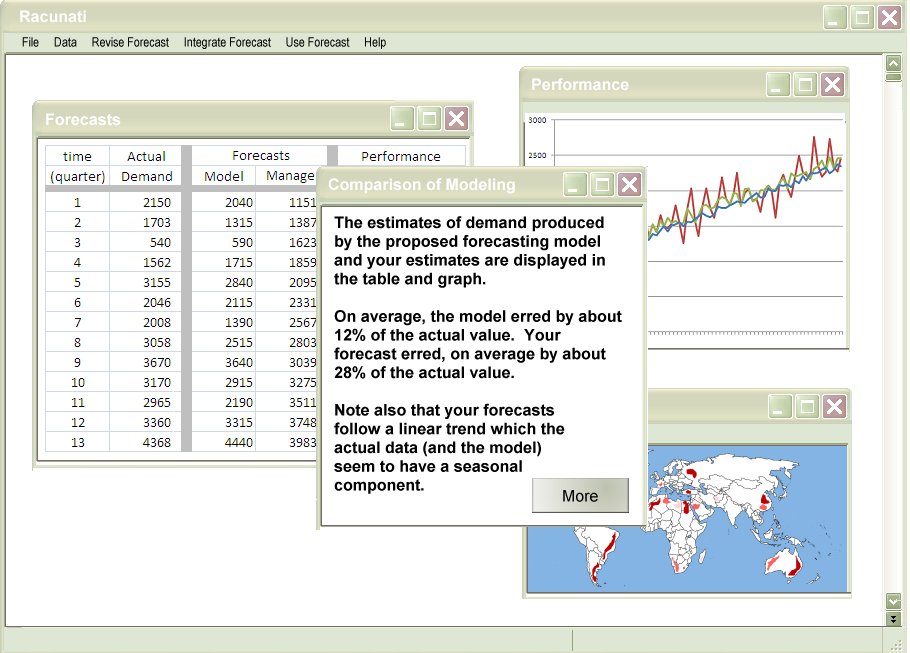Maximize the Performance window

tap(805, 85)
